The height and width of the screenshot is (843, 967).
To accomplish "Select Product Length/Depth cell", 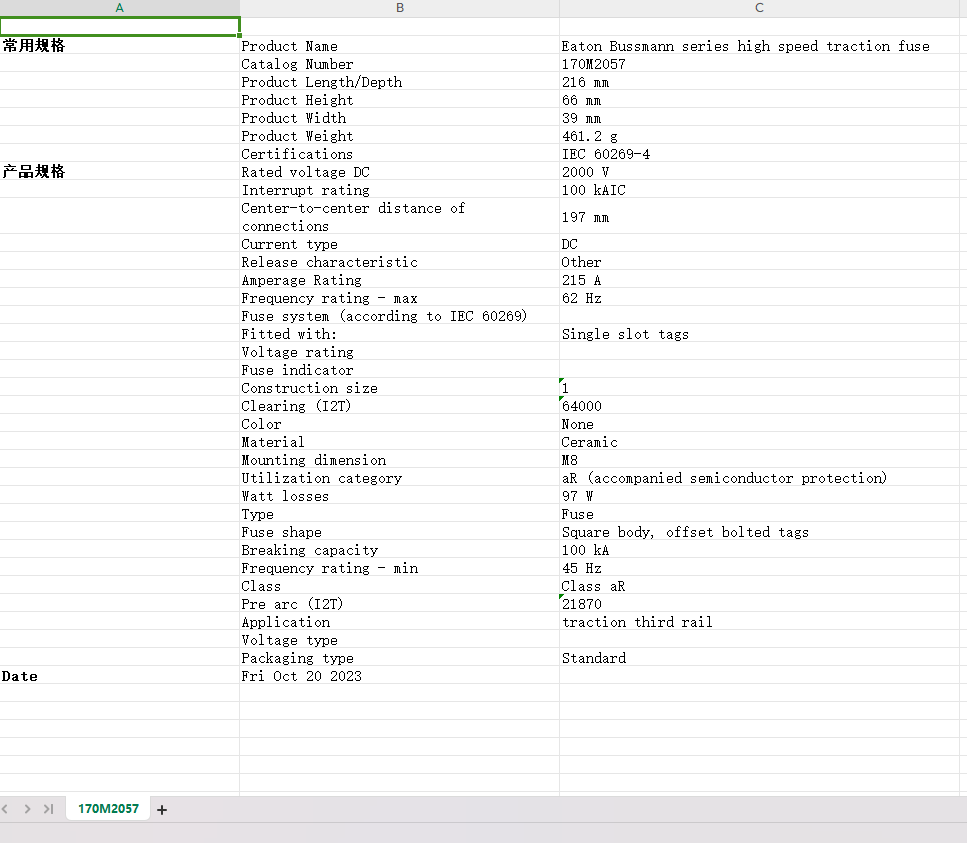I will pyautogui.click(x=400, y=82).
